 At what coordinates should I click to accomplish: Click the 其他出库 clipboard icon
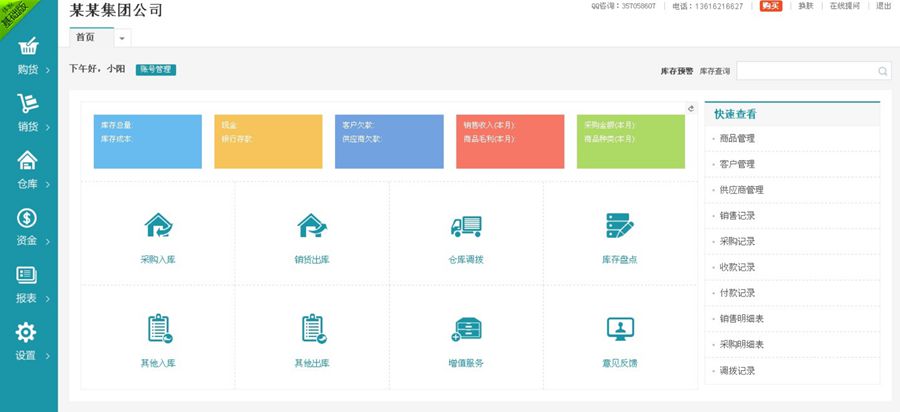coord(312,329)
